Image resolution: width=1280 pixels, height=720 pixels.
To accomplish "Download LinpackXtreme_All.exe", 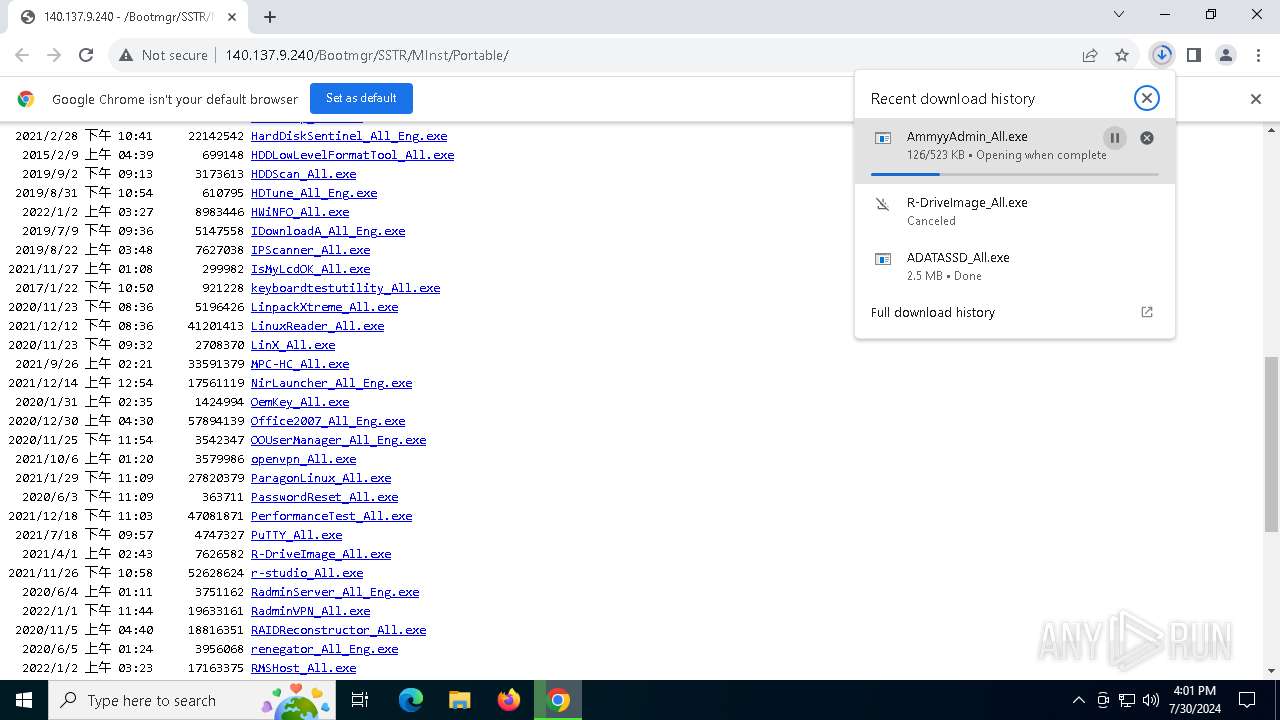I will [x=324, y=307].
